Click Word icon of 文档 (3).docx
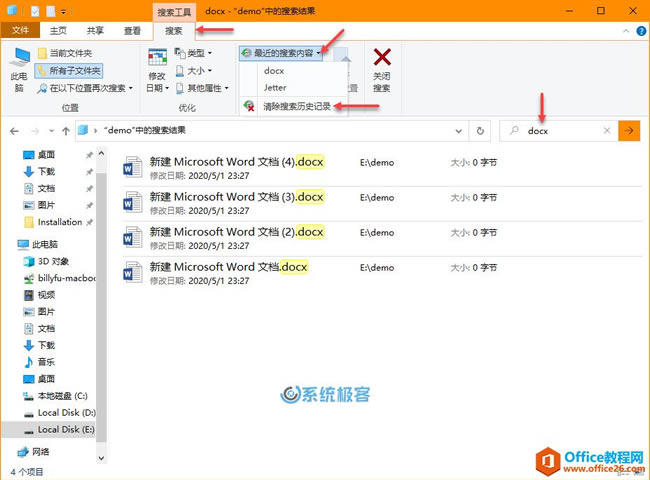The image size is (650, 480). [x=133, y=203]
